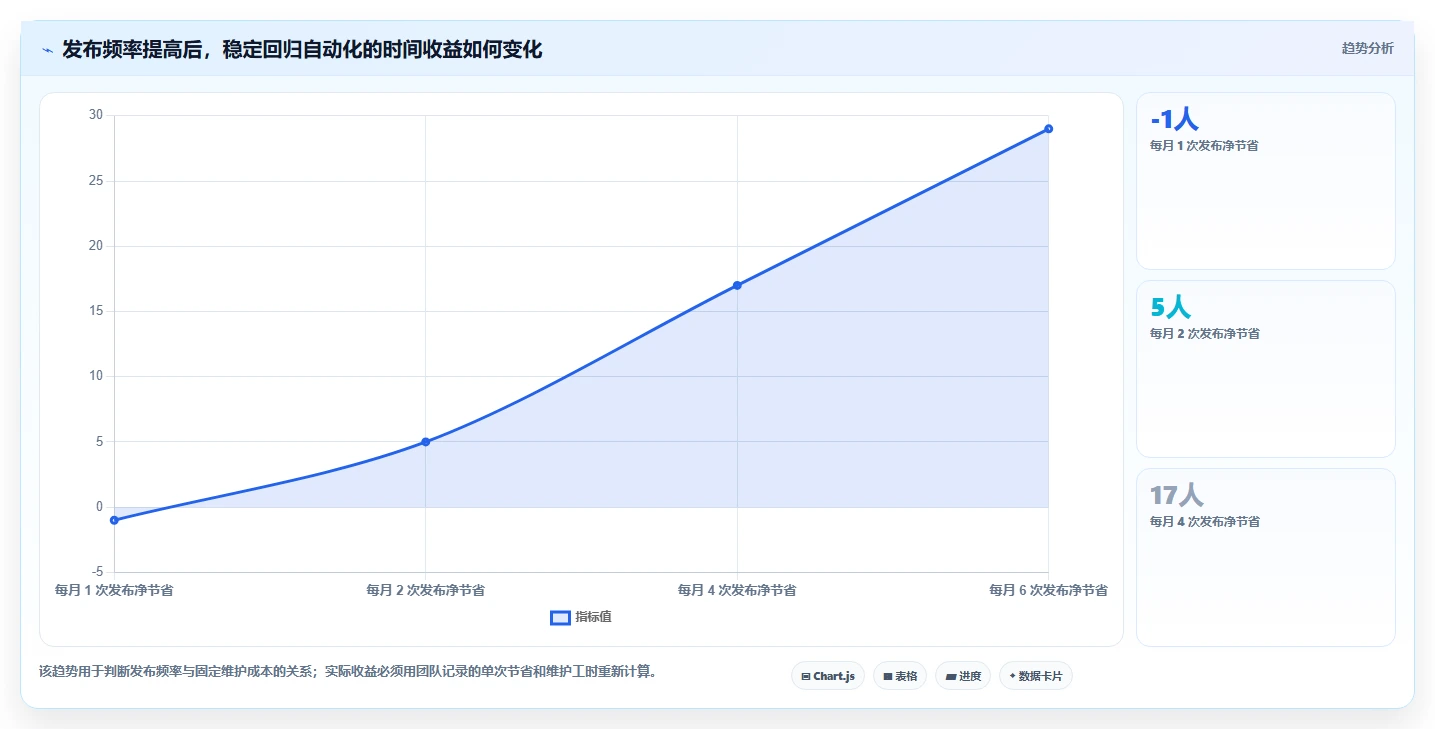Viewport: 1435px width, 729px height.
Task: Click x-axis label 每月 2 次发布净节省
Action: point(425,590)
